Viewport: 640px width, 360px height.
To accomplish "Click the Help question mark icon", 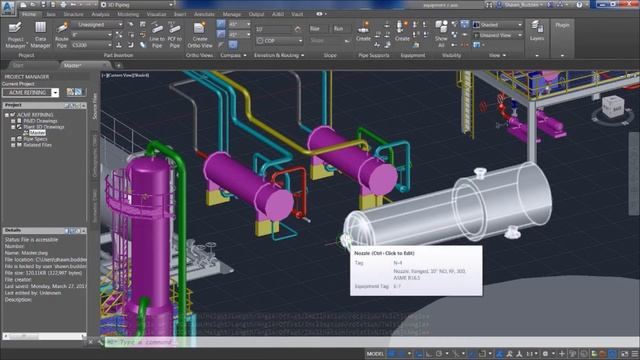I will (579, 5).
